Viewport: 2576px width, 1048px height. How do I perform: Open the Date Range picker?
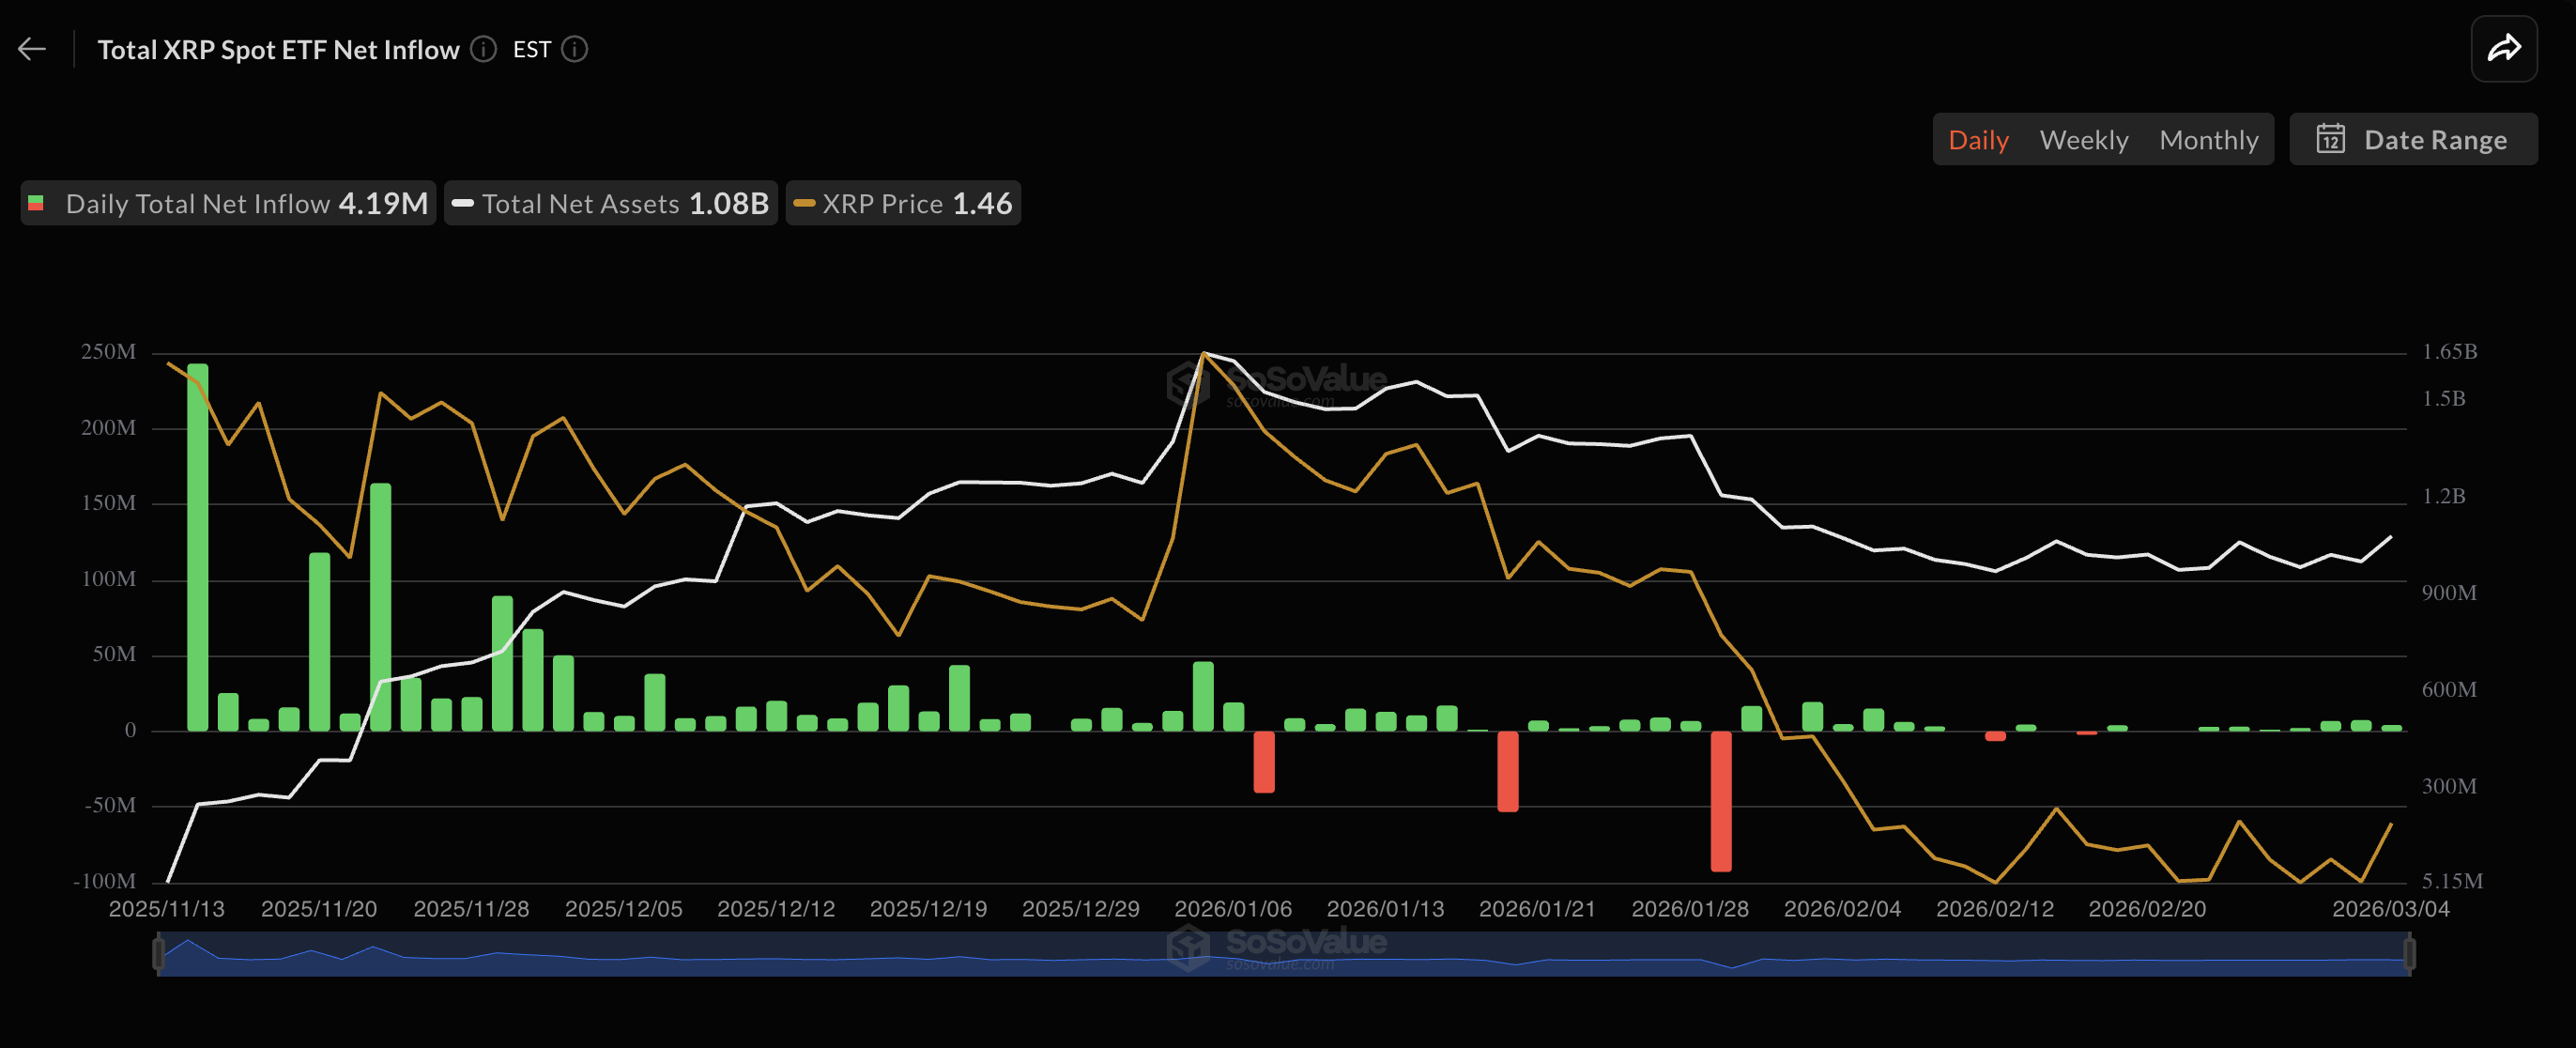pos(2413,139)
